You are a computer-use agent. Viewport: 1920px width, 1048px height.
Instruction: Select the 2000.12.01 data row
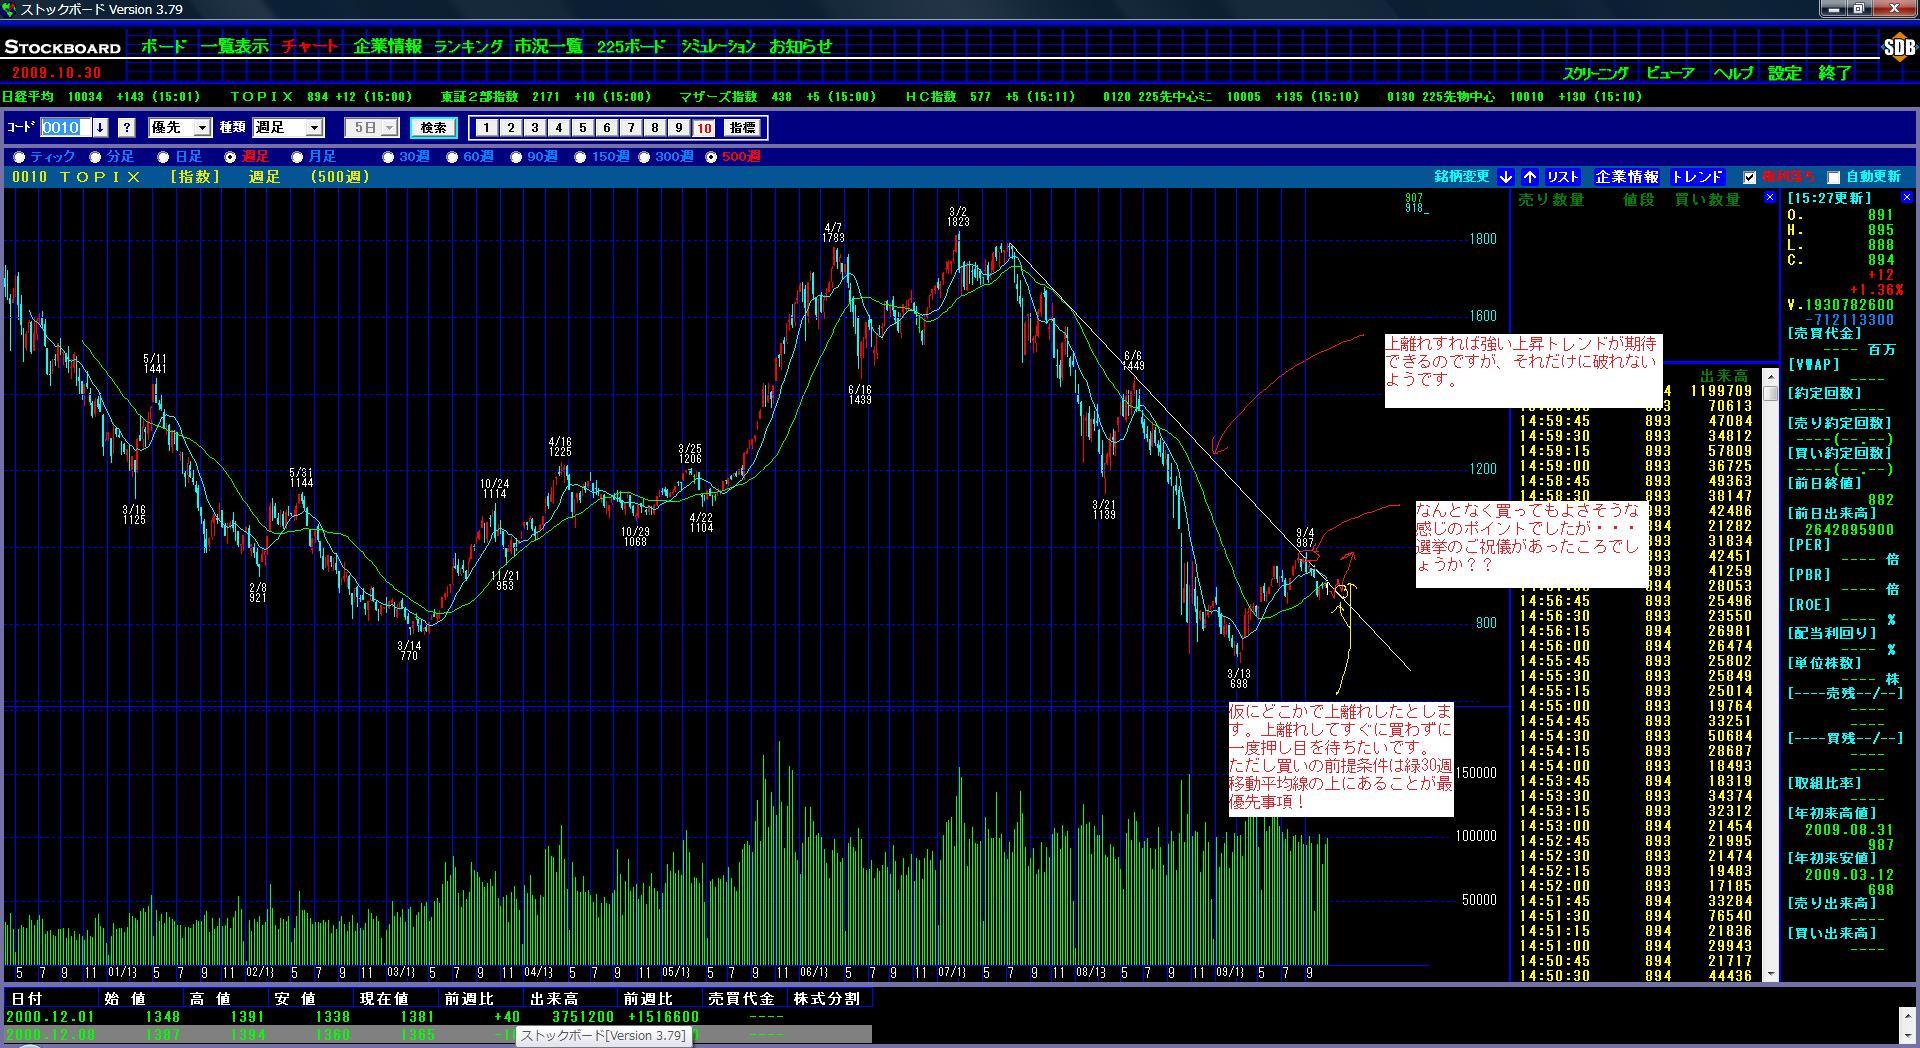[x=438, y=1017]
